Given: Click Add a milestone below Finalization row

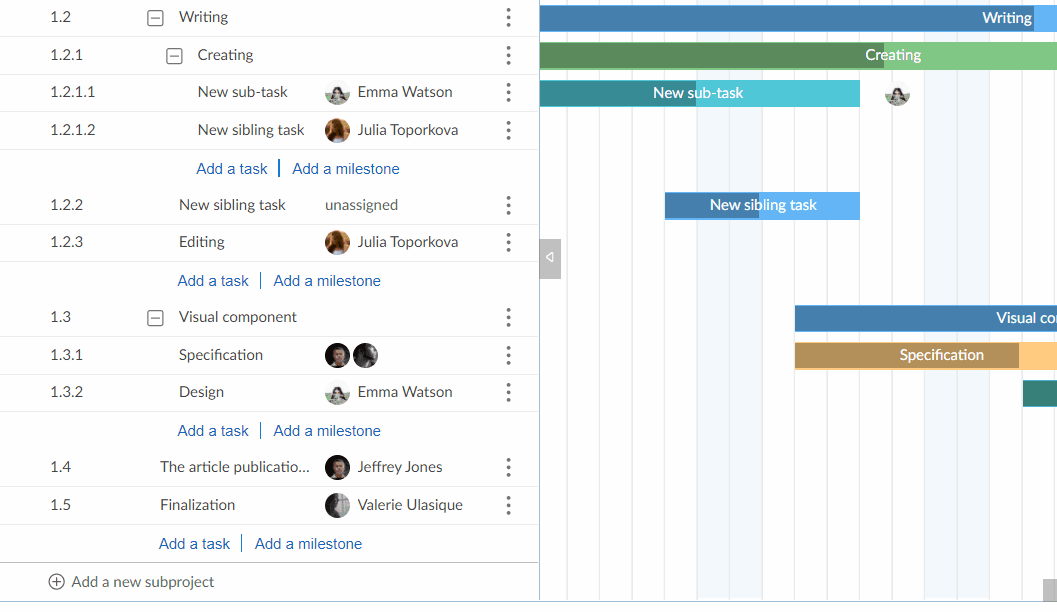Looking at the screenshot, I should [308, 544].
